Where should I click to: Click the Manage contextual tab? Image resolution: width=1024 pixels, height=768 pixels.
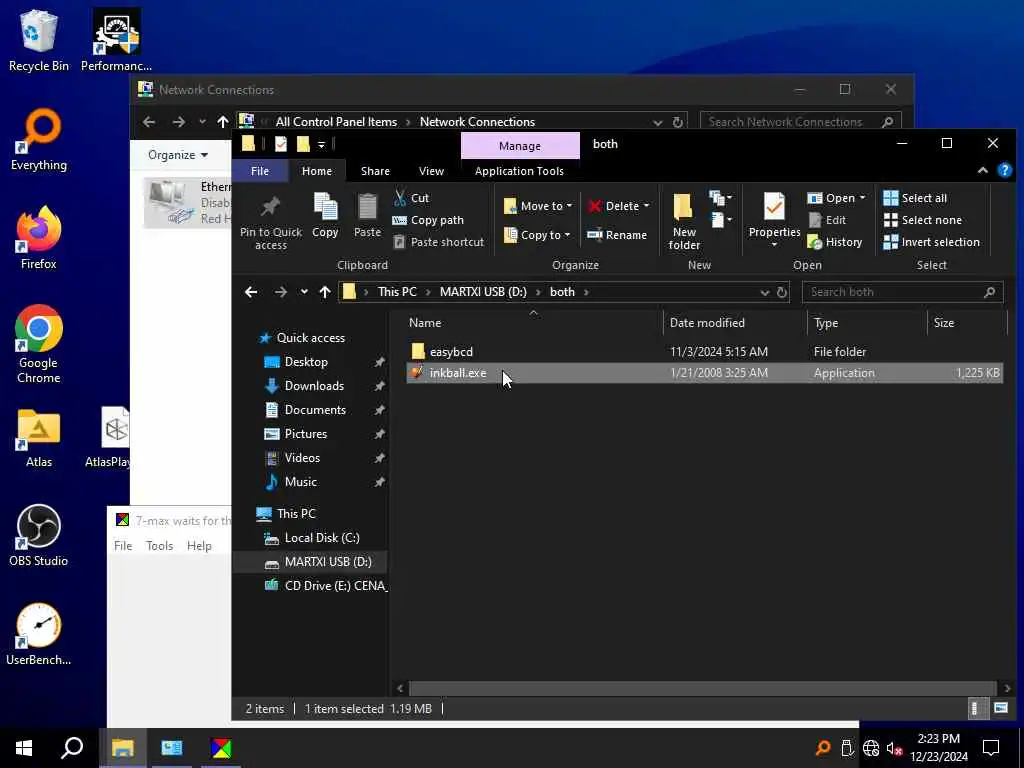[x=520, y=145]
